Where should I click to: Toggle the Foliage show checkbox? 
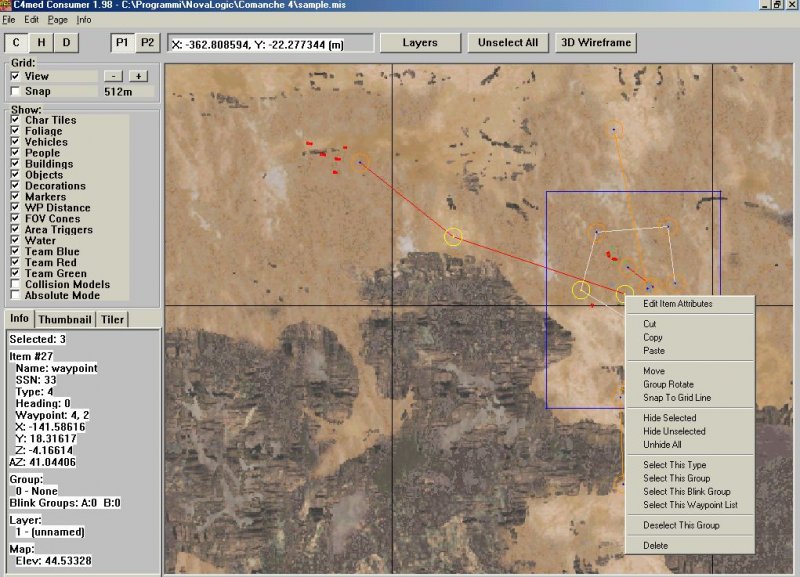15,131
